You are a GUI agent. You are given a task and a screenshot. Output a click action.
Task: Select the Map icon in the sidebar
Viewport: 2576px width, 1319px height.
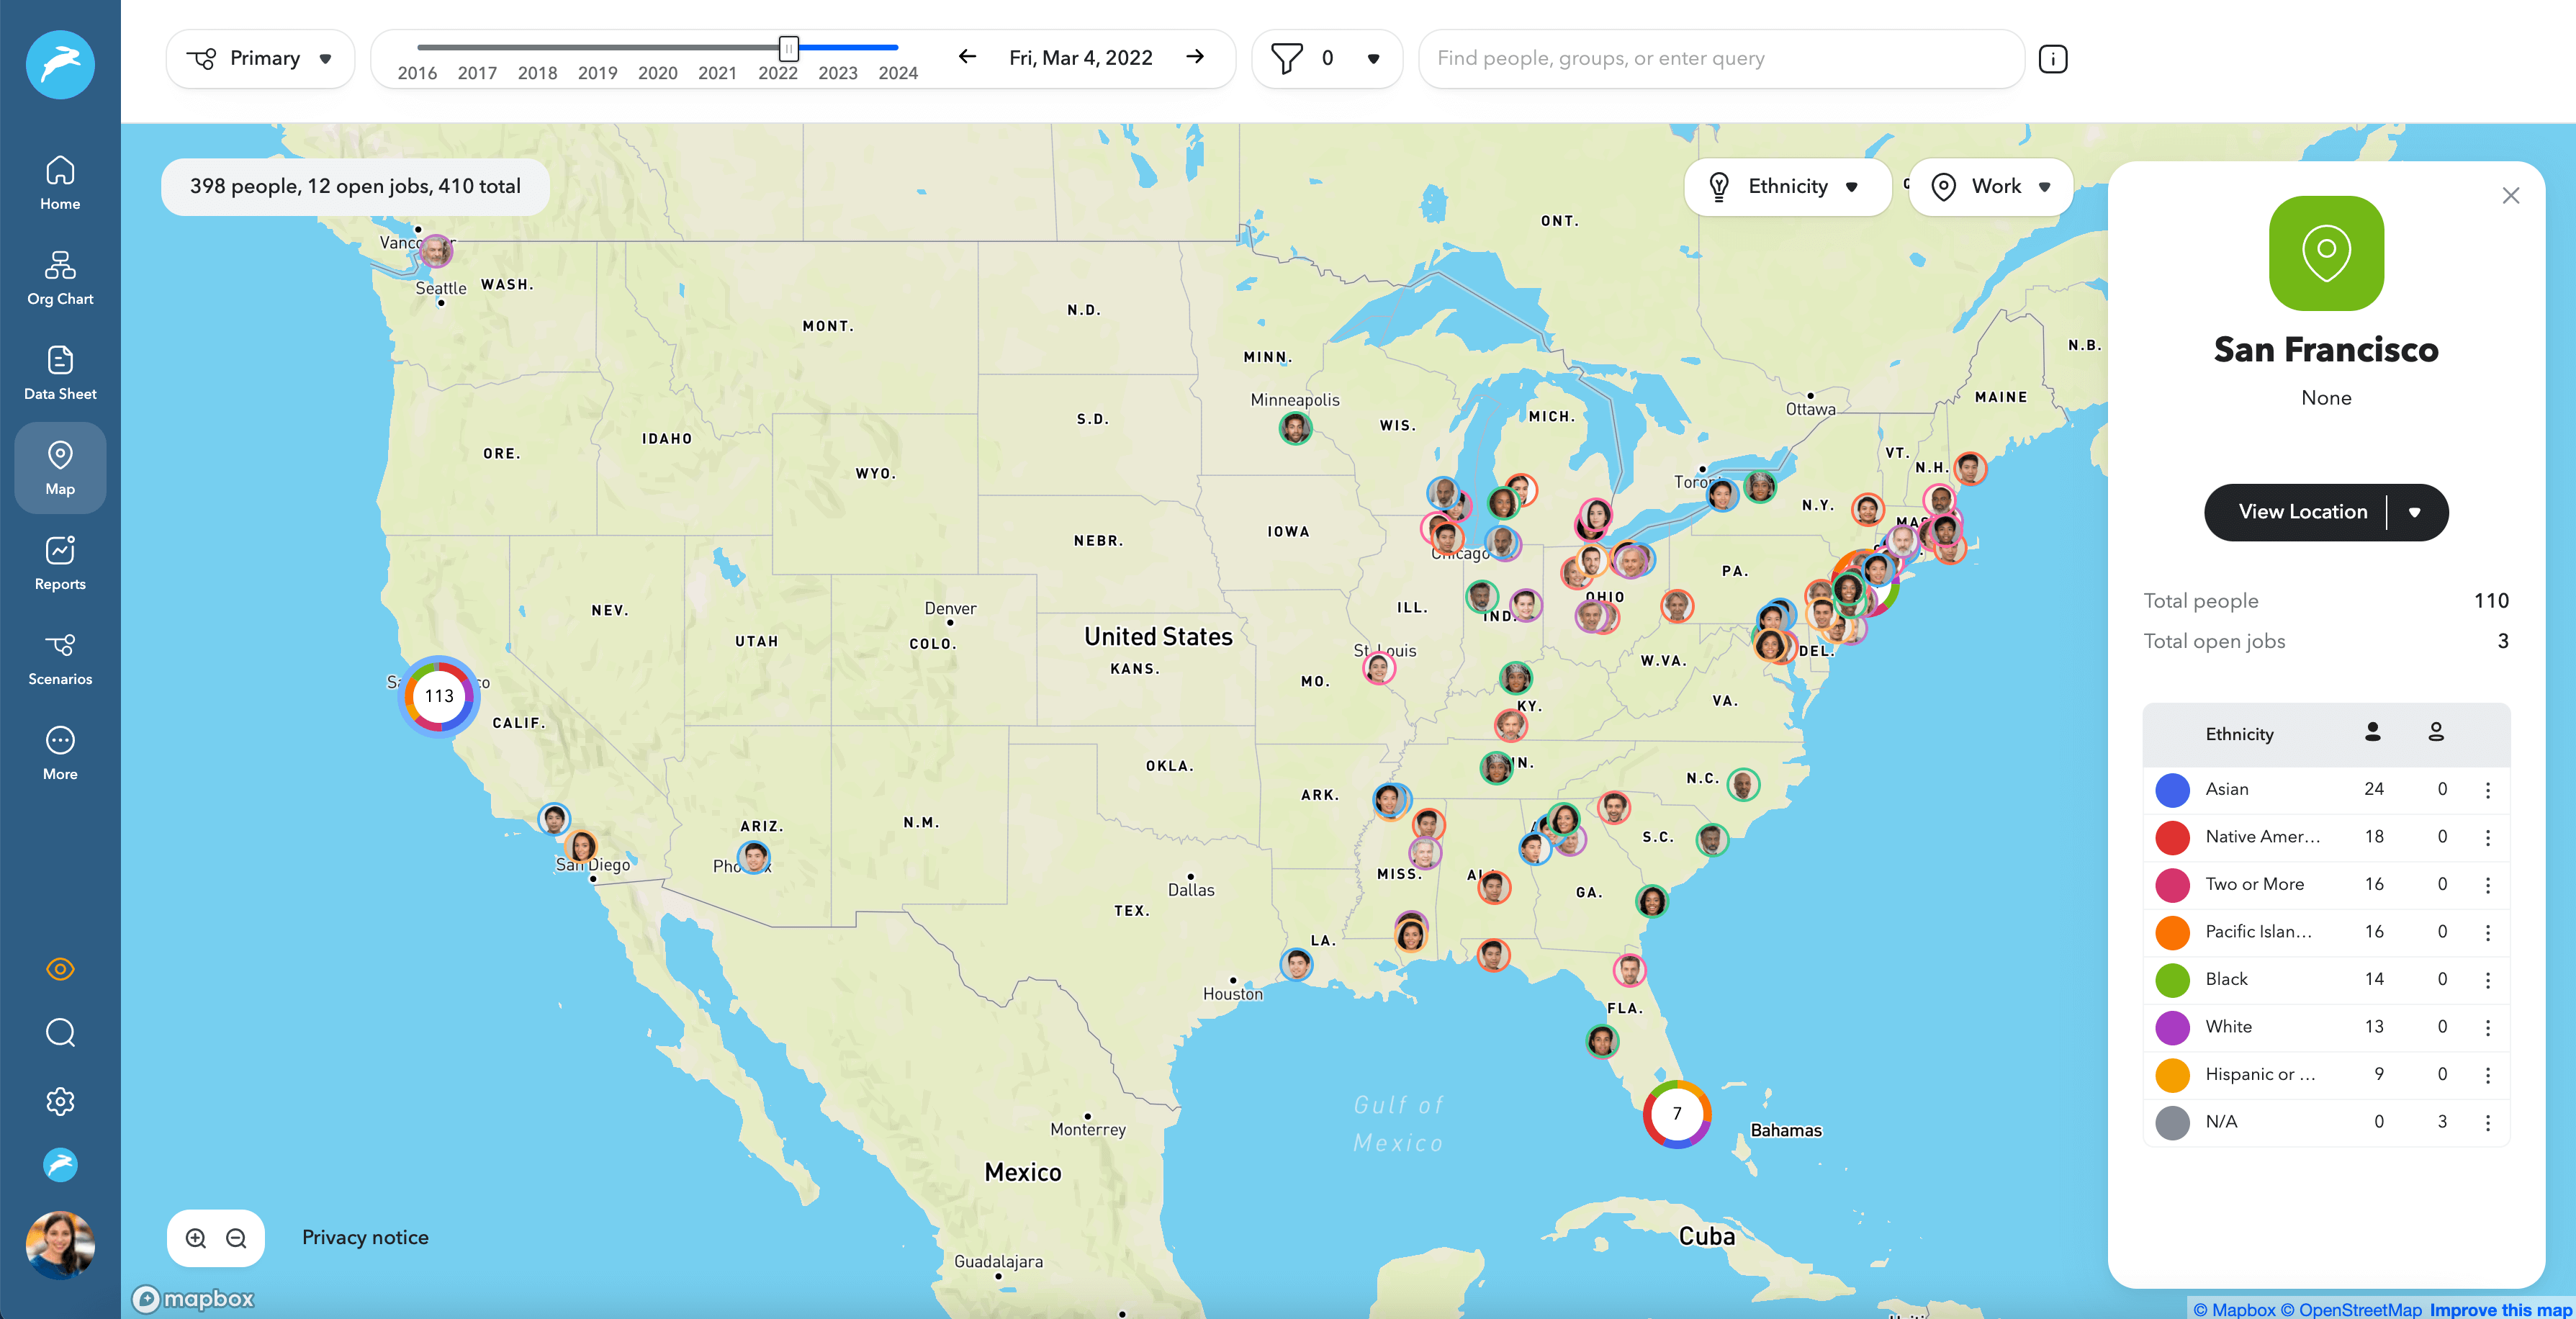tap(60, 465)
